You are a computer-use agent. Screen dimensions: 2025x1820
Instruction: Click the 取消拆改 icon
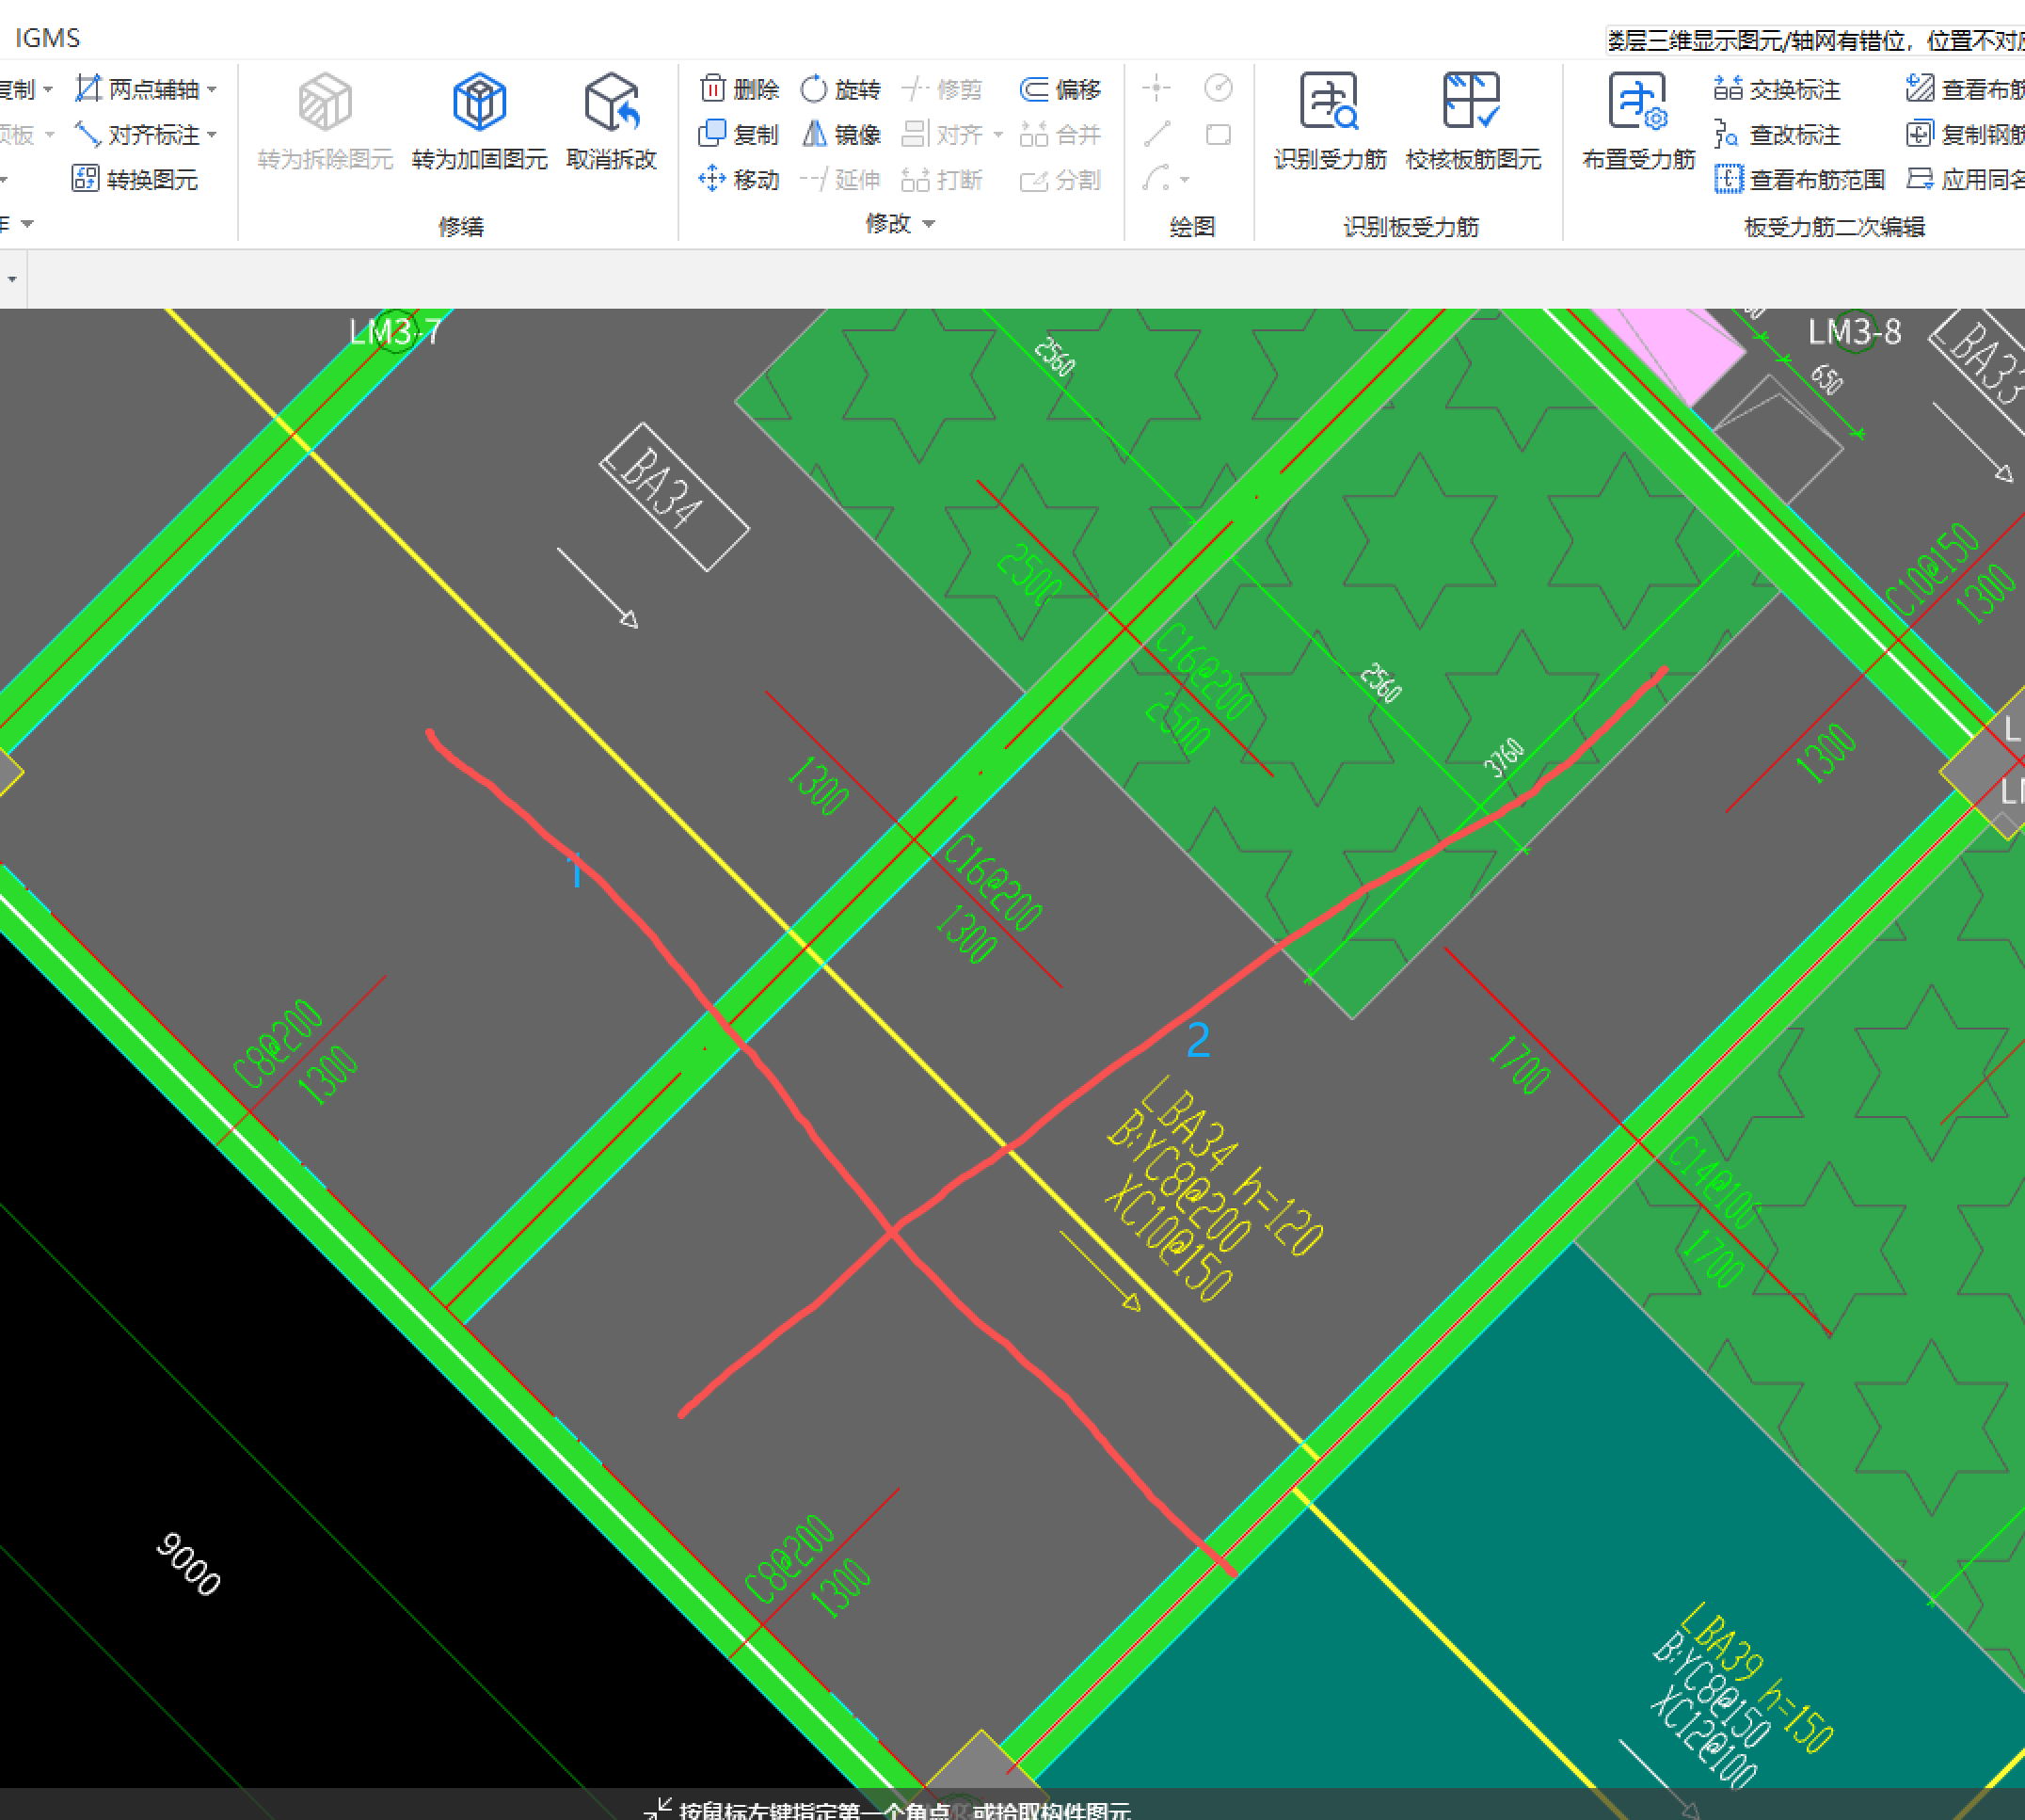point(611,102)
